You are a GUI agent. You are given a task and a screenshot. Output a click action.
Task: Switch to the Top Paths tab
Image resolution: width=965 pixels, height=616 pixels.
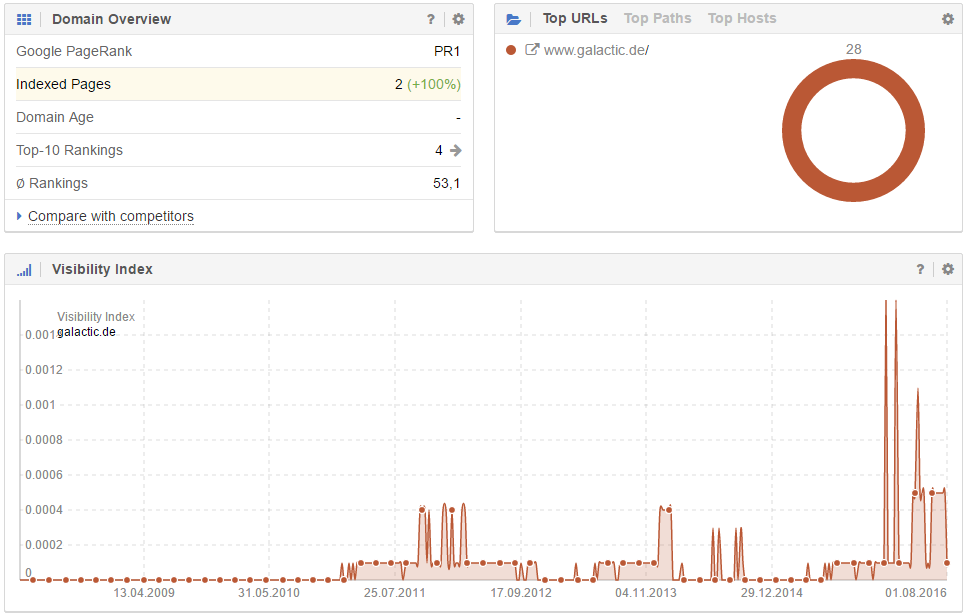click(657, 18)
